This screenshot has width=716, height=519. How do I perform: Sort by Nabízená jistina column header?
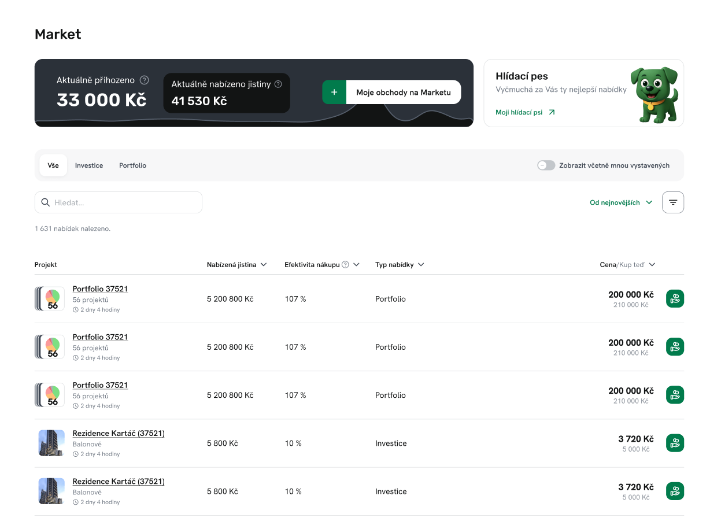click(236, 265)
